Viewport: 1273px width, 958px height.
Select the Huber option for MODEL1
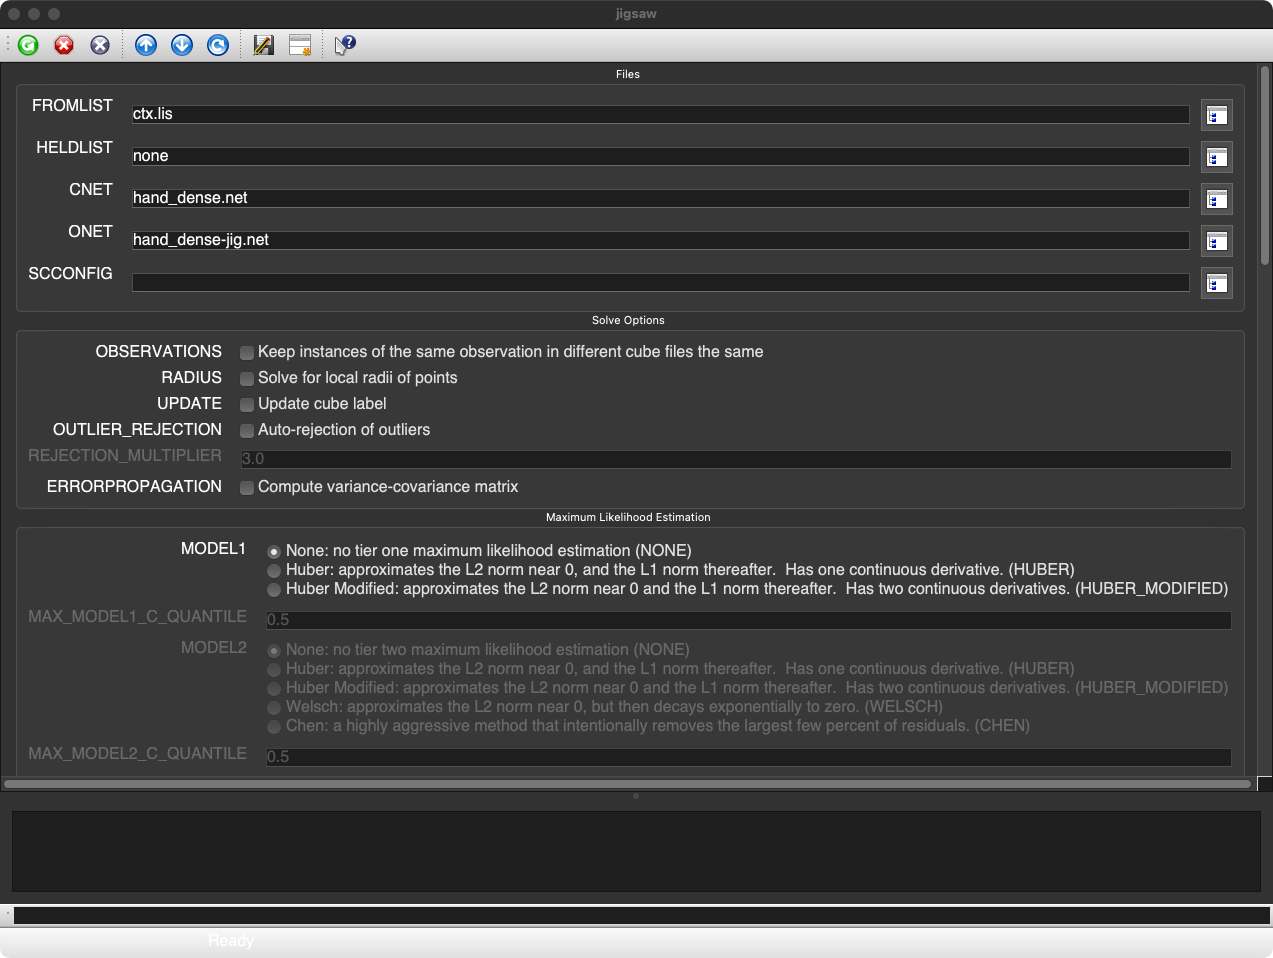[274, 570]
